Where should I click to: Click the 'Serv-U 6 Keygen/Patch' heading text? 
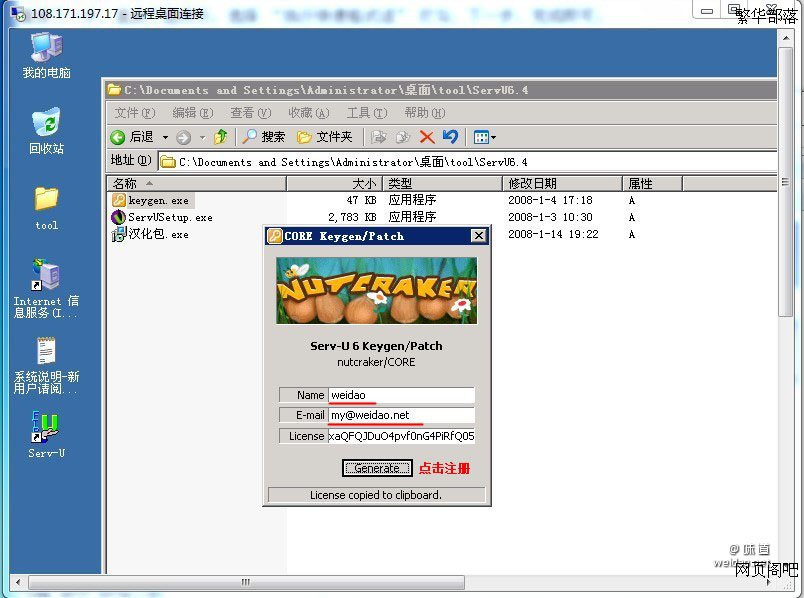point(376,346)
